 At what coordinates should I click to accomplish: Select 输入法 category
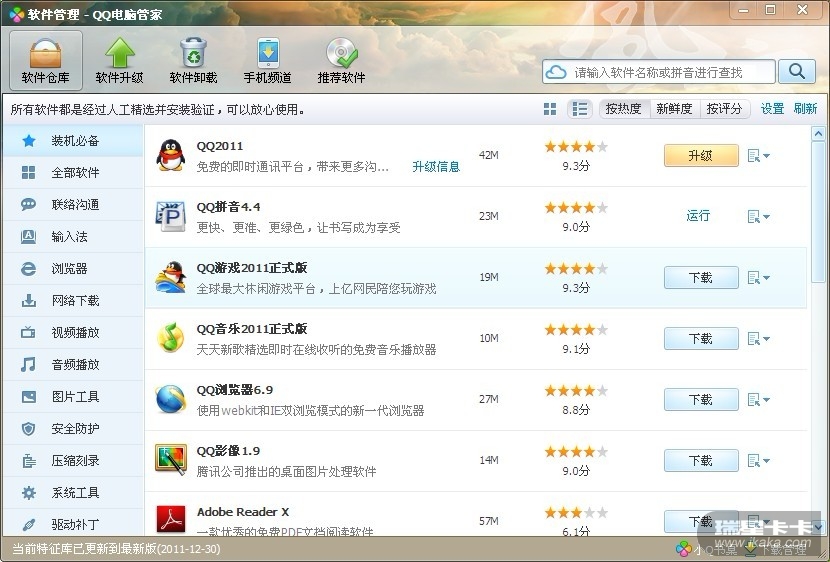pyautogui.click(x=73, y=237)
